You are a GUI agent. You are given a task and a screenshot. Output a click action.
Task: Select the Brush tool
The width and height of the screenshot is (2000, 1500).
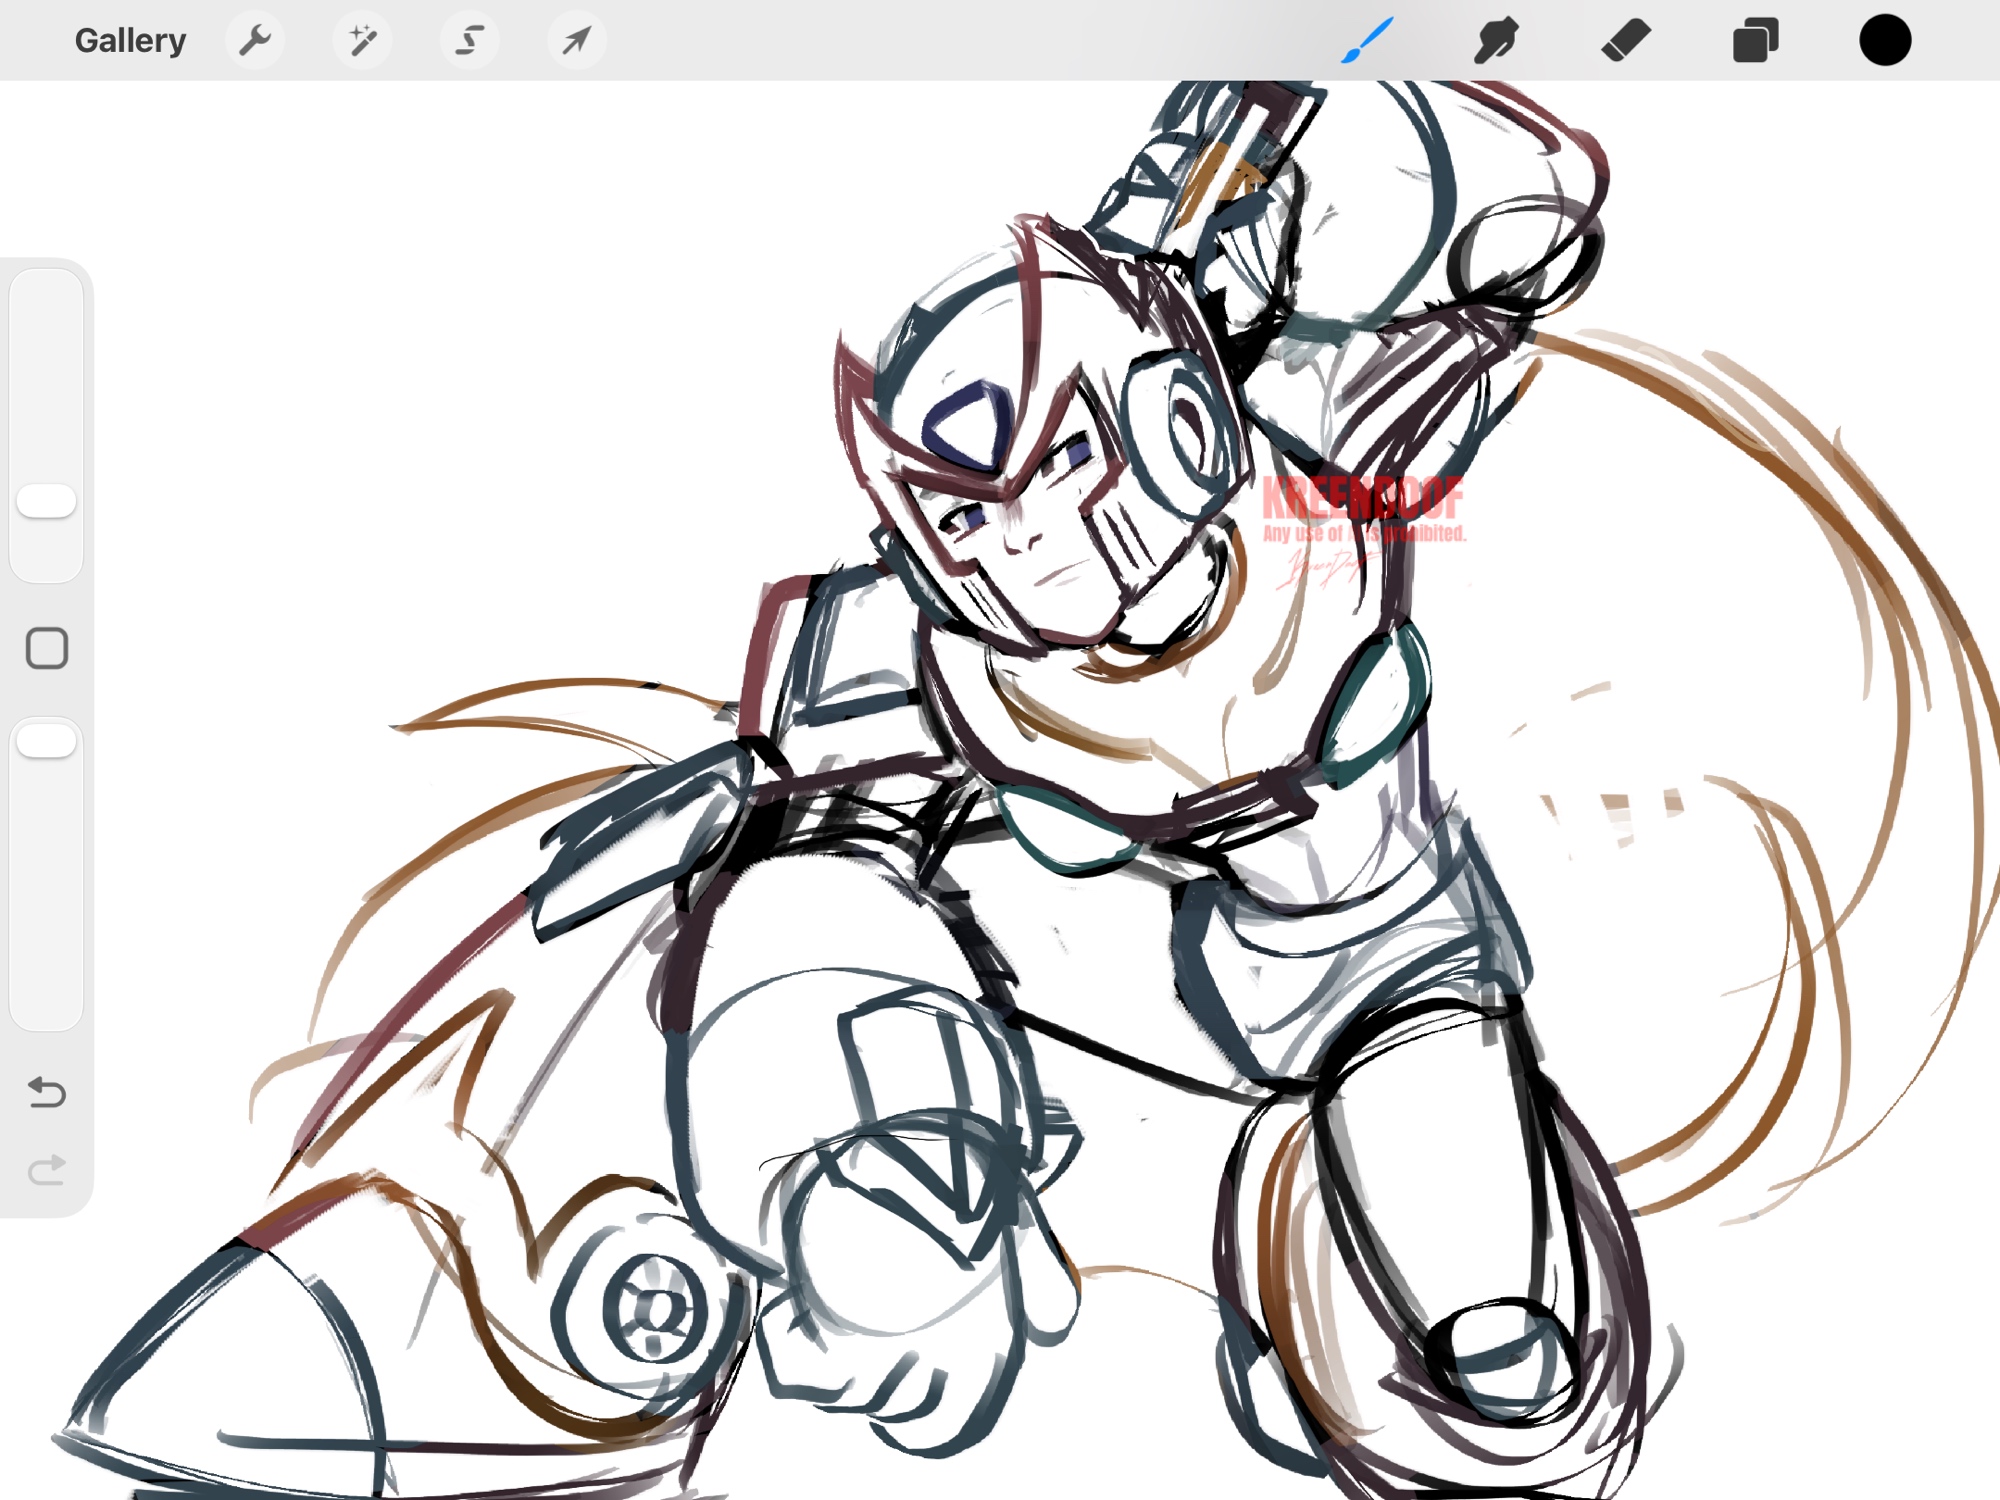coord(1366,41)
